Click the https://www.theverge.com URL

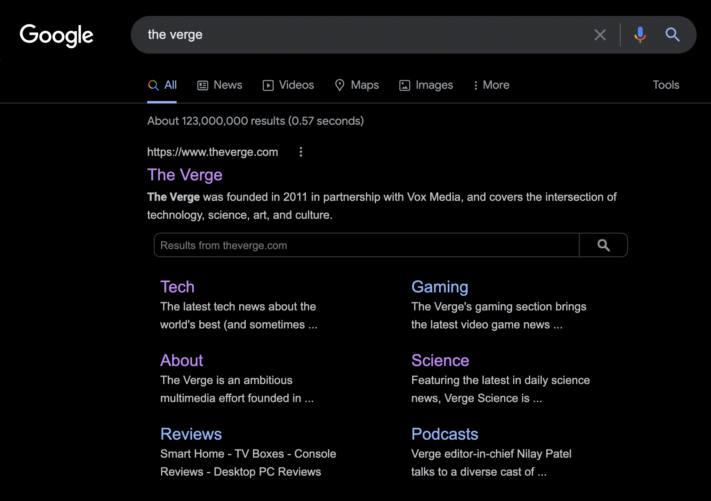(x=212, y=152)
